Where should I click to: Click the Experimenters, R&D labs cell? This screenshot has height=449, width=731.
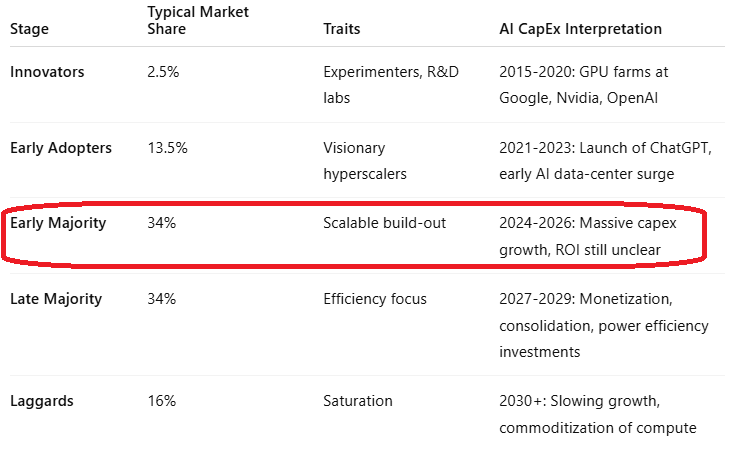click(x=391, y=85)
